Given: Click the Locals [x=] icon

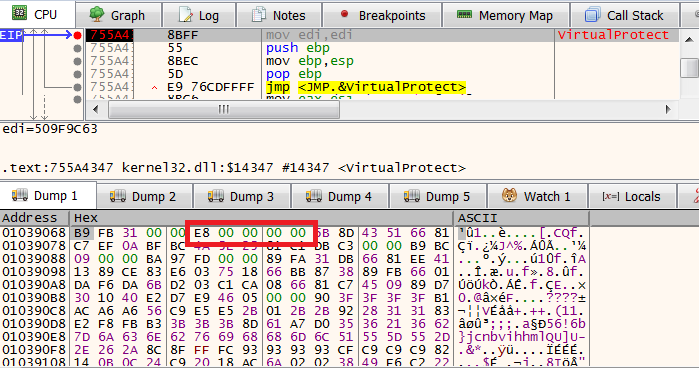Looking at the screenshot, I should point(611,196).
